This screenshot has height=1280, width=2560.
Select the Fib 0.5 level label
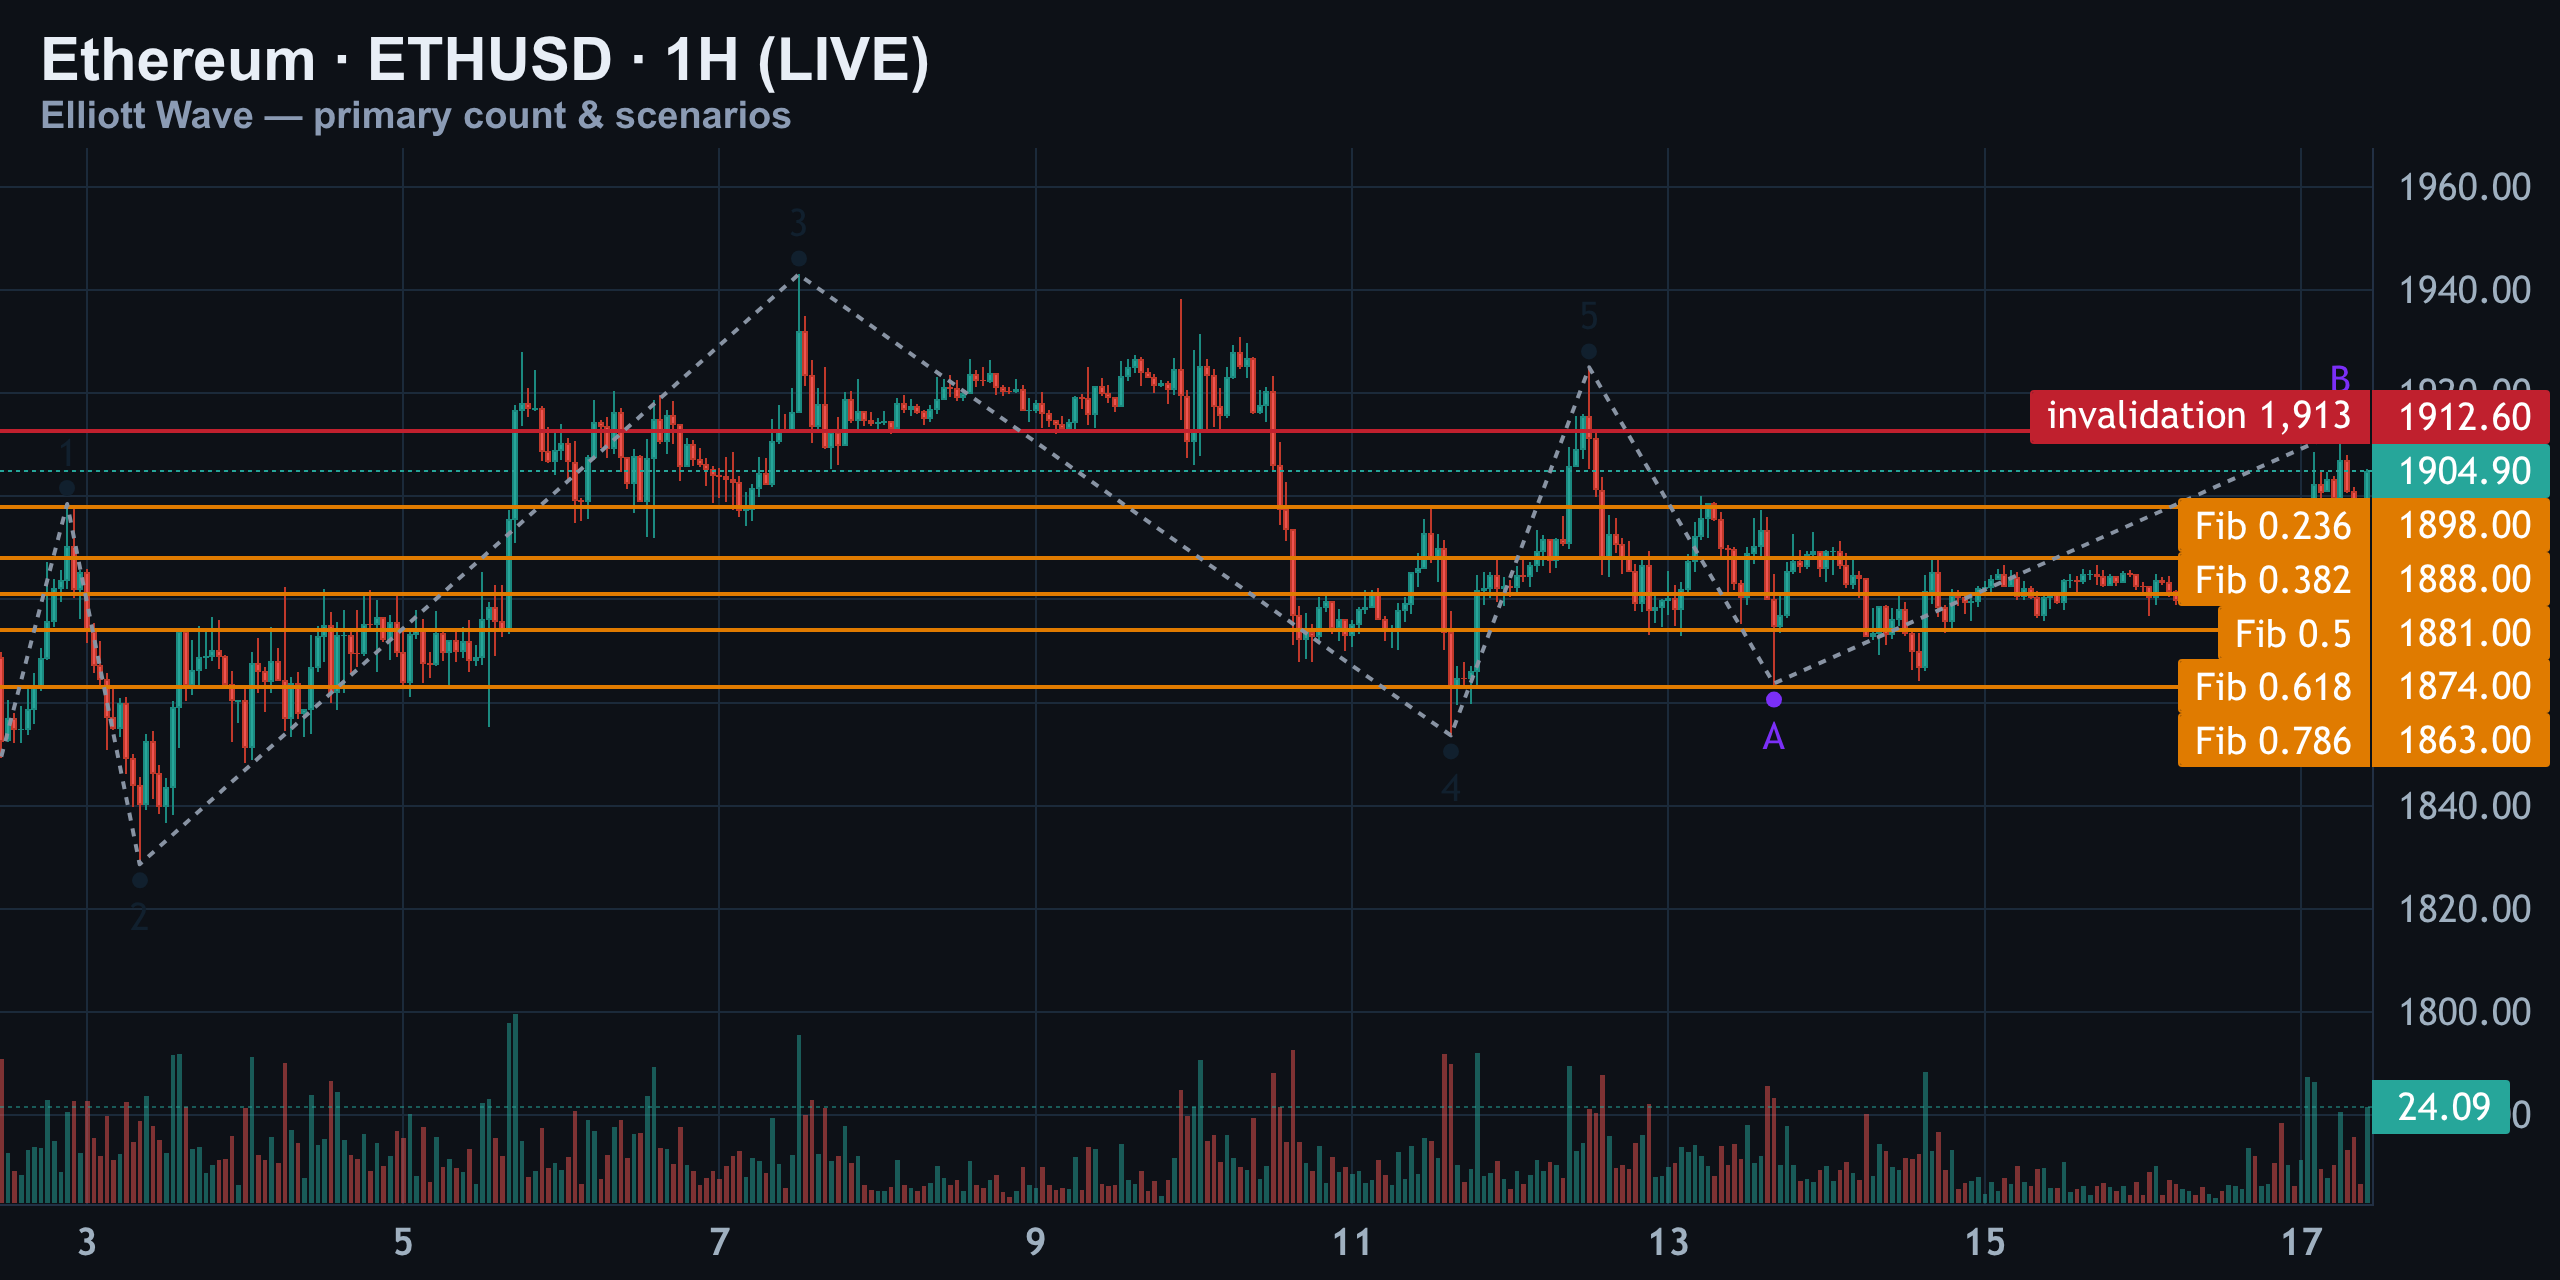[x=2293, y=634]
